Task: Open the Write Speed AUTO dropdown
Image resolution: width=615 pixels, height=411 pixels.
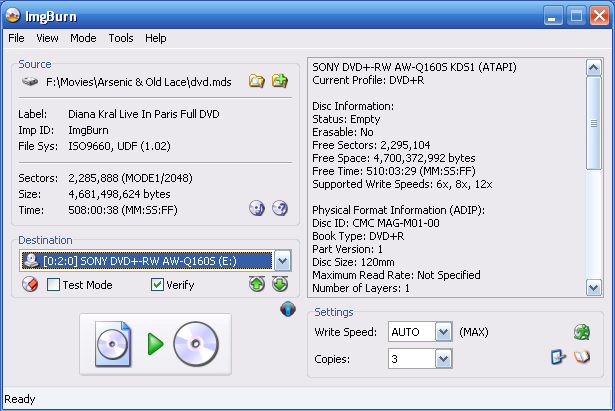Action: [x=444, y=332]
